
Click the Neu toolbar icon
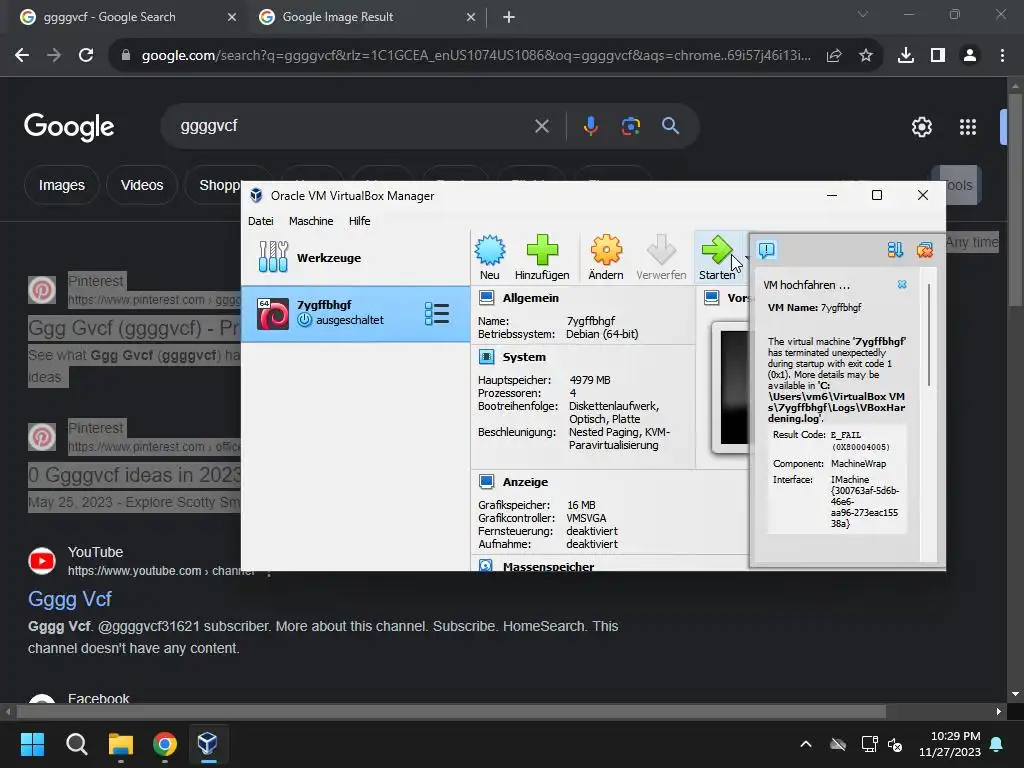pyautogui.click(x=490, y=257)
